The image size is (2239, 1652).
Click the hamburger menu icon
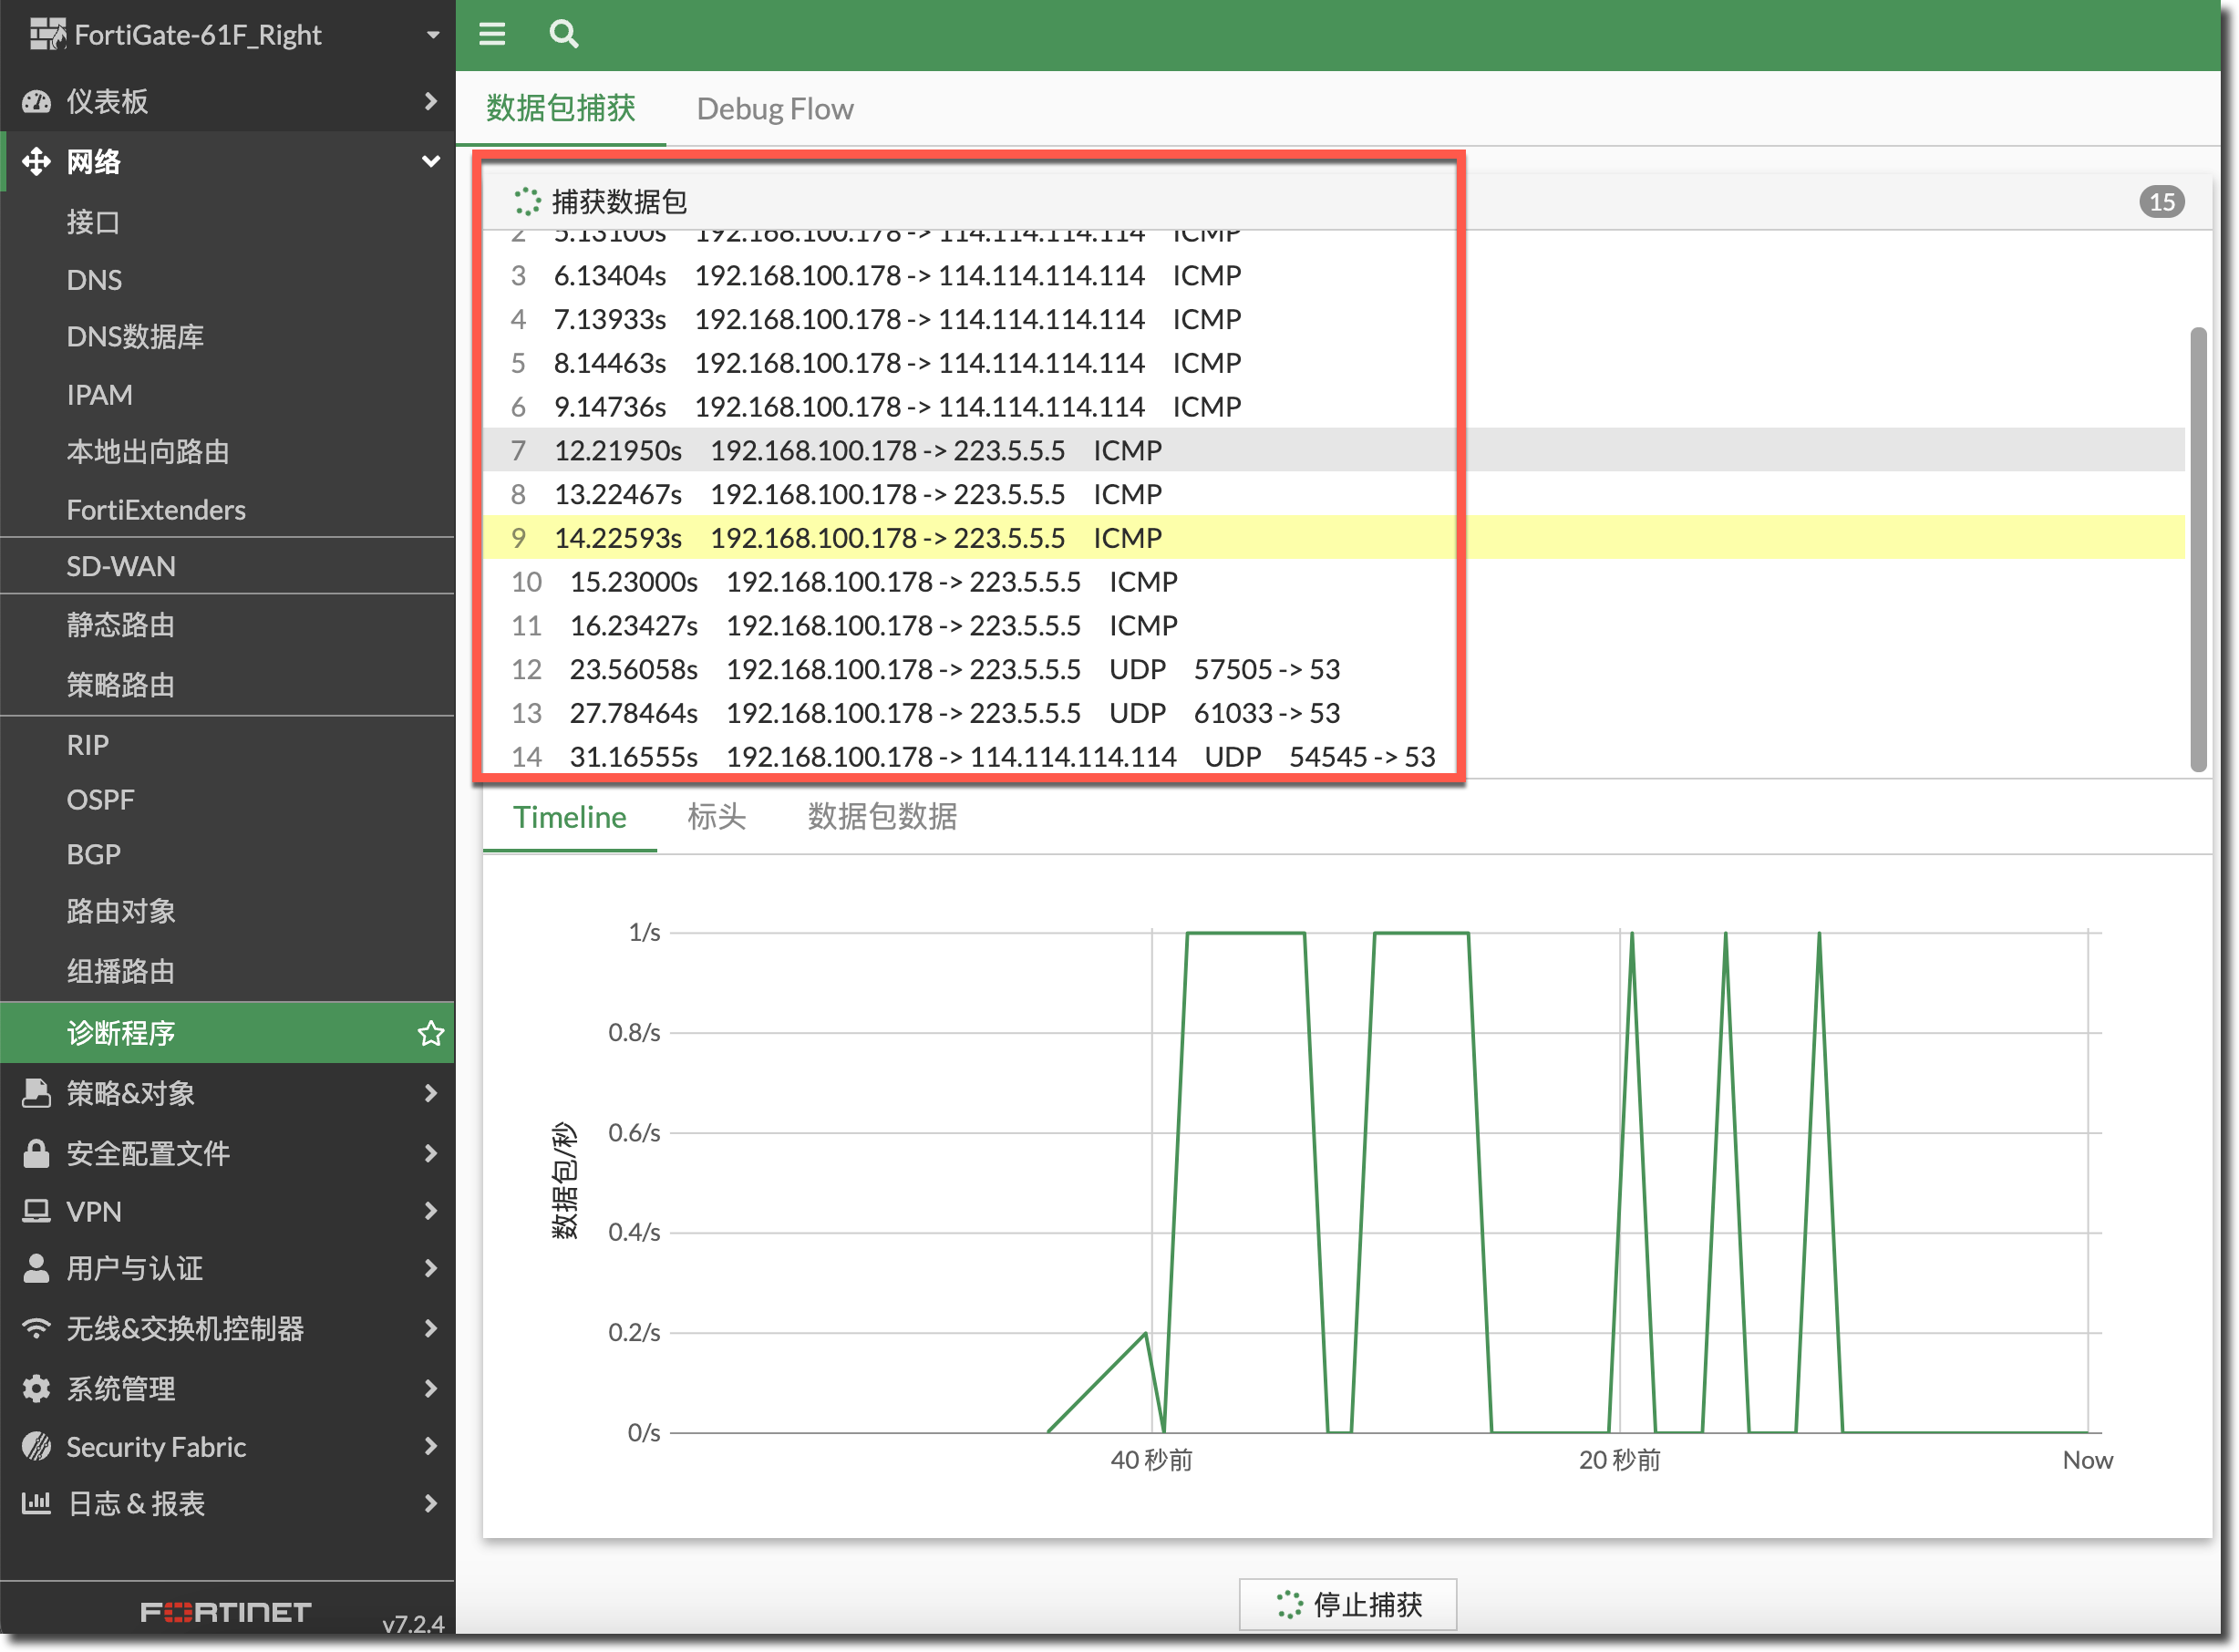pyautogui.click(x=492, y=35)
